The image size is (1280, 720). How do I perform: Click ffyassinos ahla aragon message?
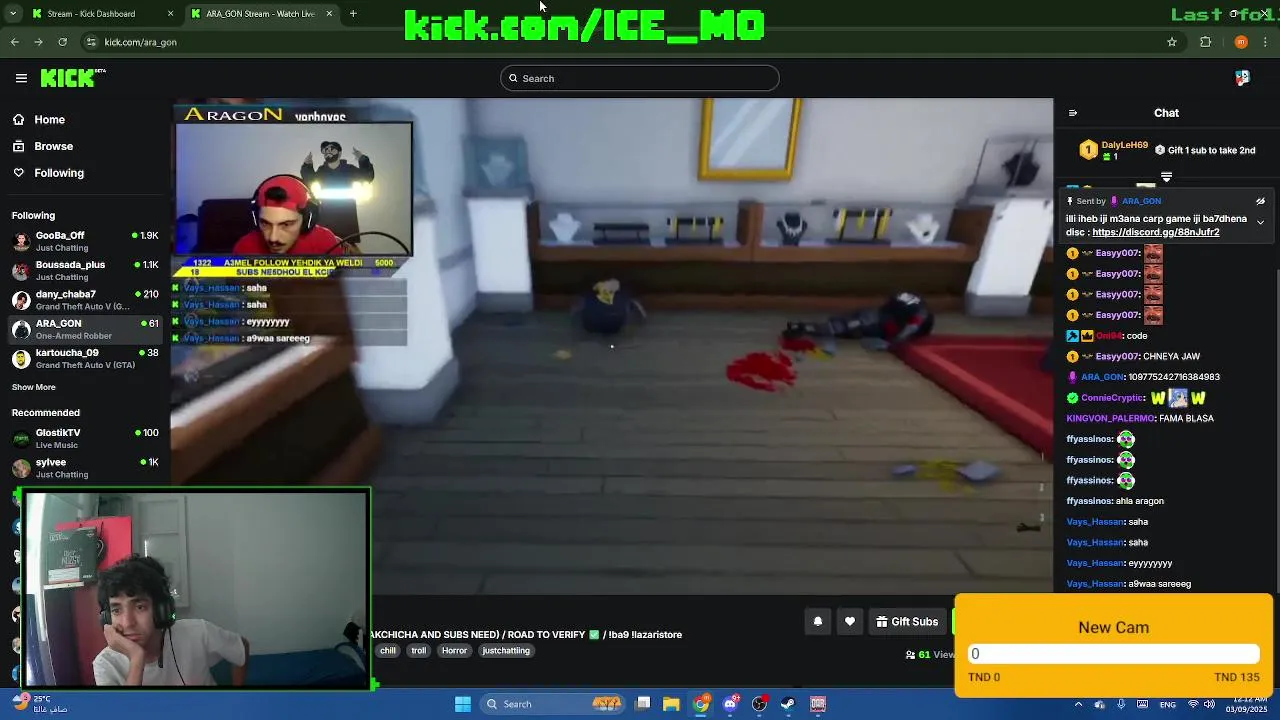tap(1115, 501)
